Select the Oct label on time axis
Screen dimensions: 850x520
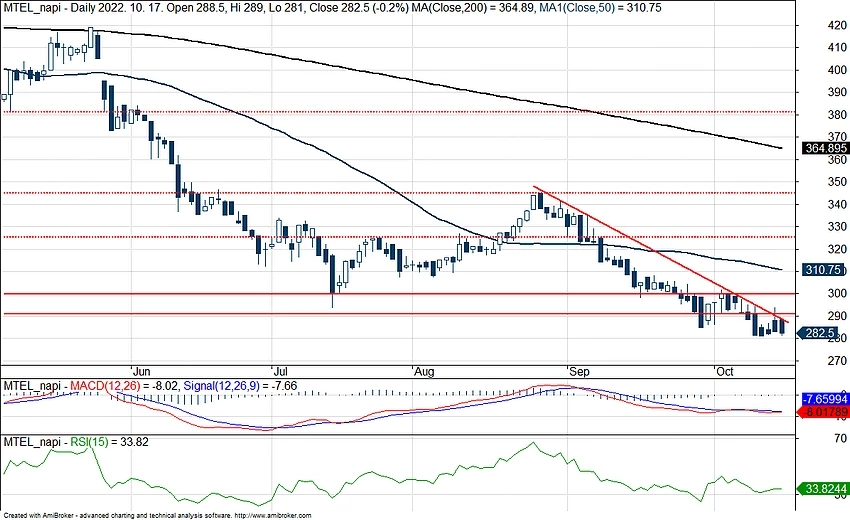tap(725, 371)
